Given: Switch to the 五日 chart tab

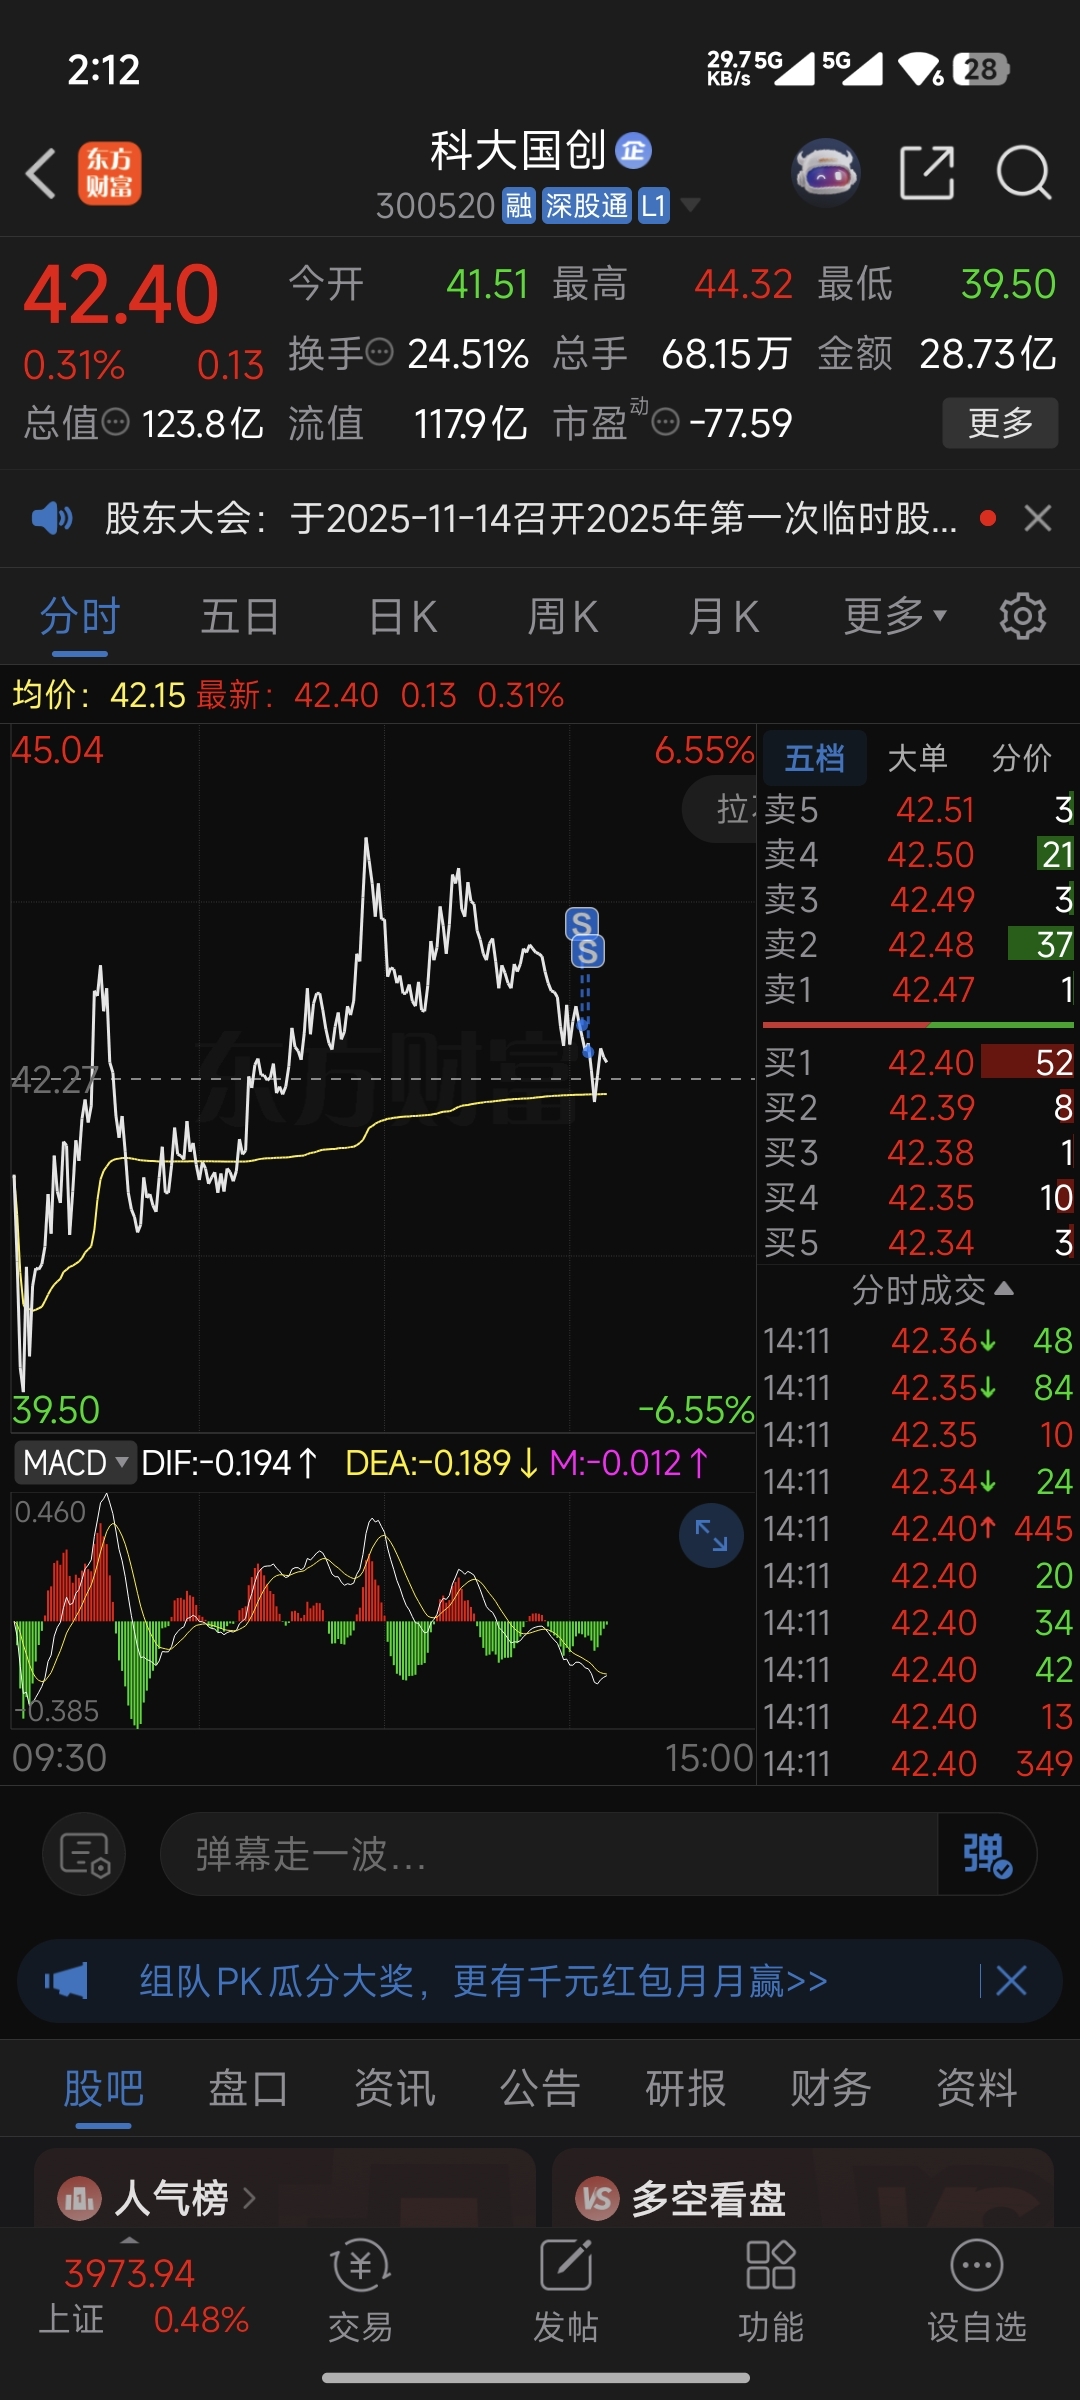Looking at the screenshot, I should tap(240, 616).
